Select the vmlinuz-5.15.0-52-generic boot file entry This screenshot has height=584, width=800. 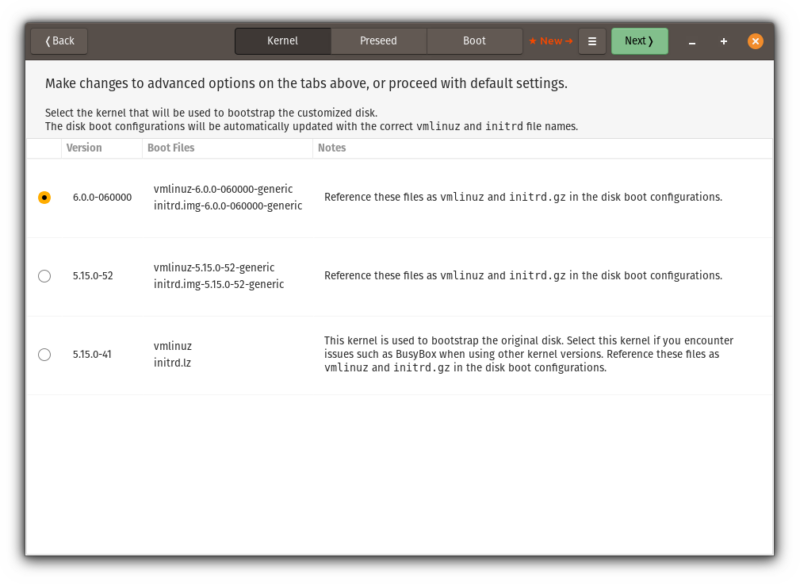pyautogui.click(x=215, y=267)
